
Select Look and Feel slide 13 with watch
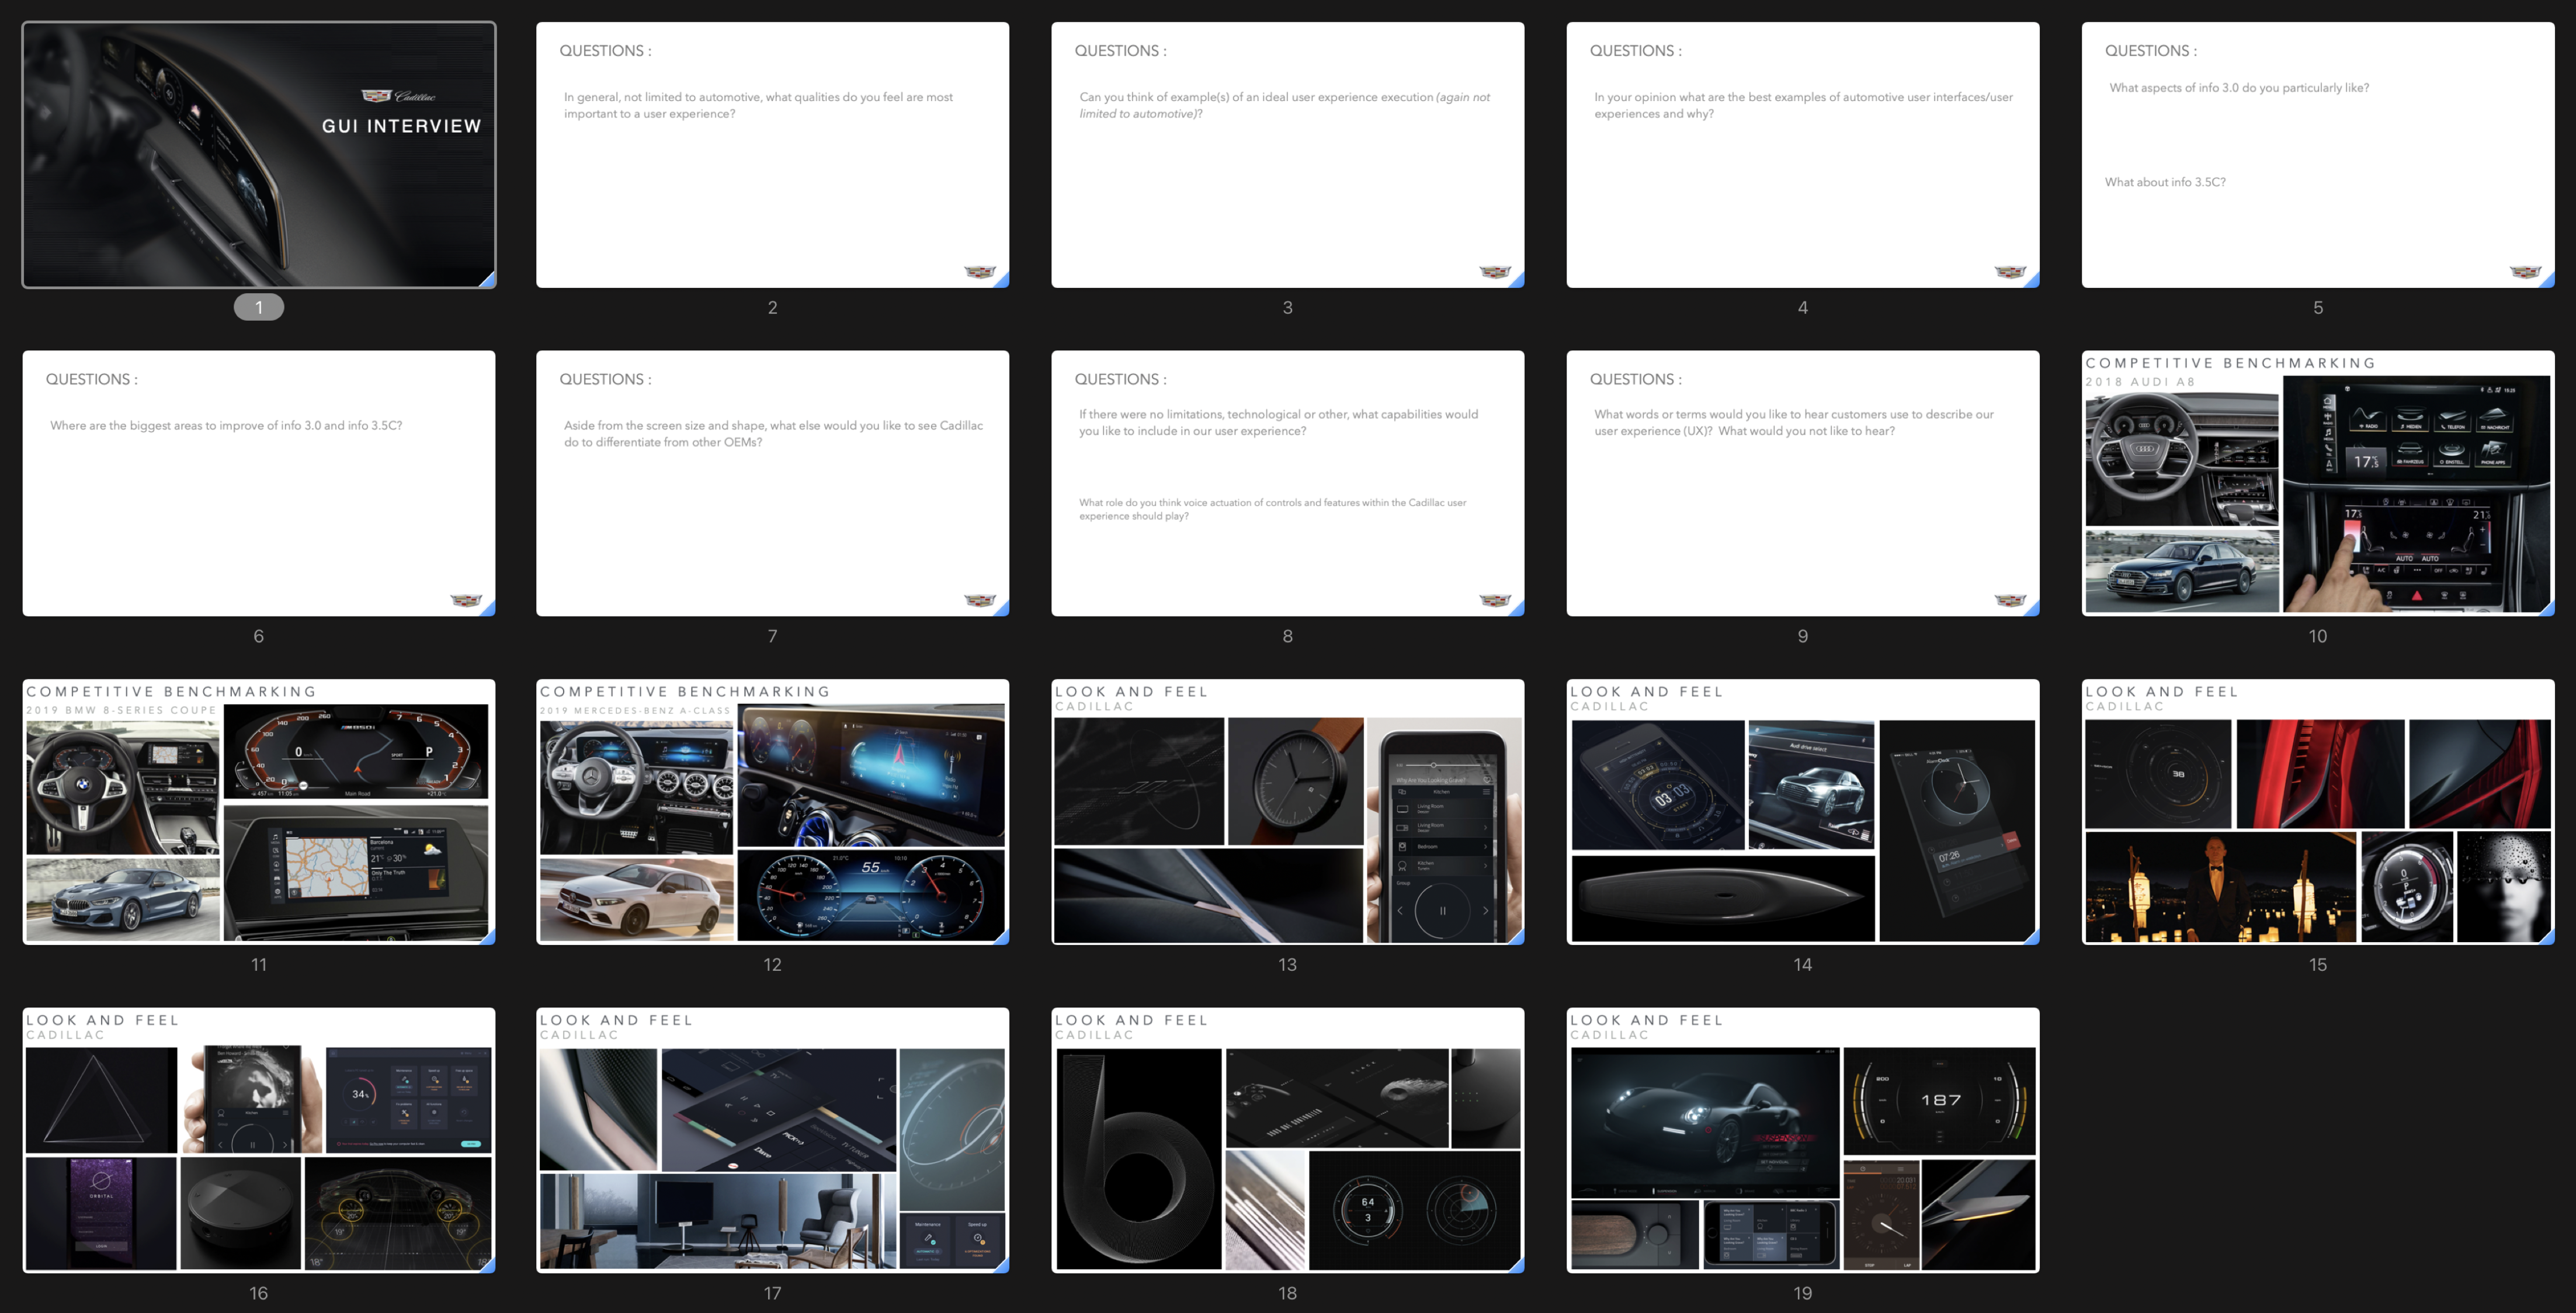pos(1287,811)
